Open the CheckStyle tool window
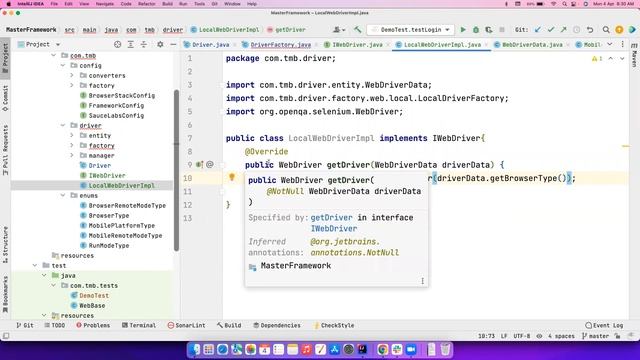 333,325
